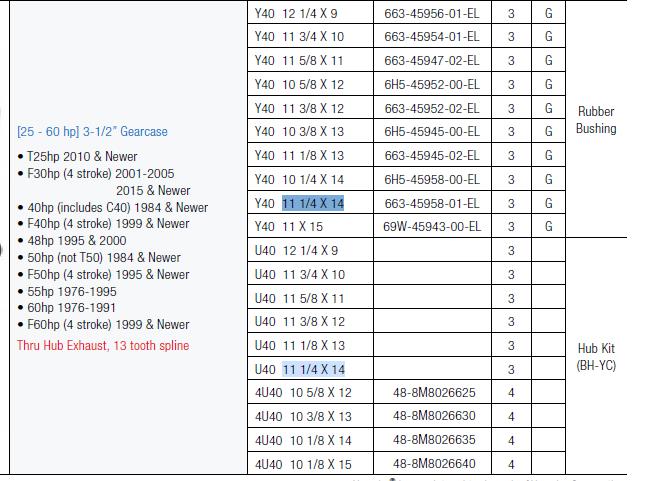Image resolution: width=651 pixels, height=481 pixels.
Task: Select part number 48-8M8026640
Action: tap(434, 464)
